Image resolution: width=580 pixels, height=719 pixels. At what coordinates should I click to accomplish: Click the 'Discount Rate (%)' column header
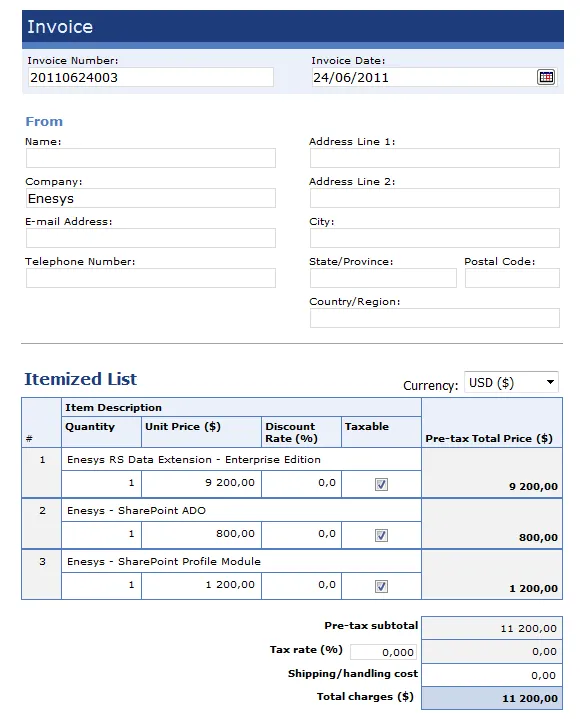[291, 432]
